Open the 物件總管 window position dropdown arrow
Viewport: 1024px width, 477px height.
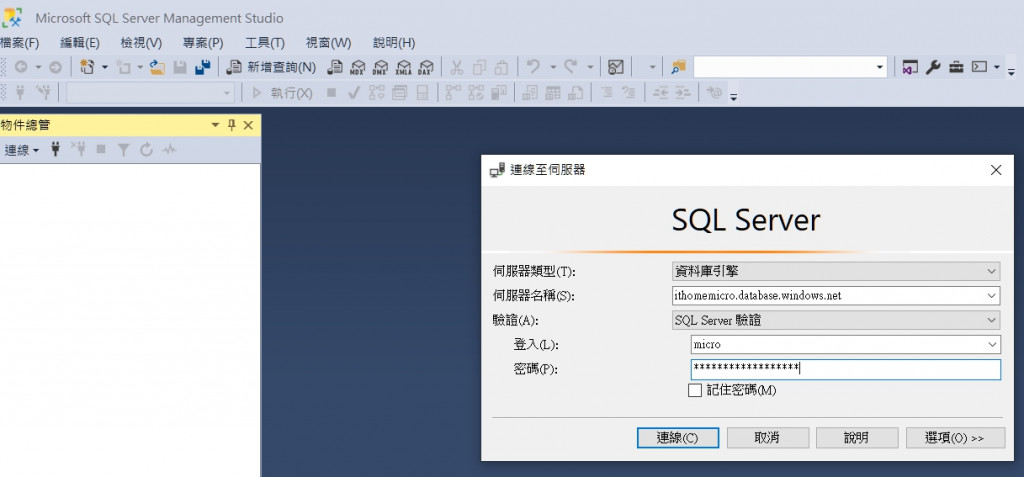(215, 125)
